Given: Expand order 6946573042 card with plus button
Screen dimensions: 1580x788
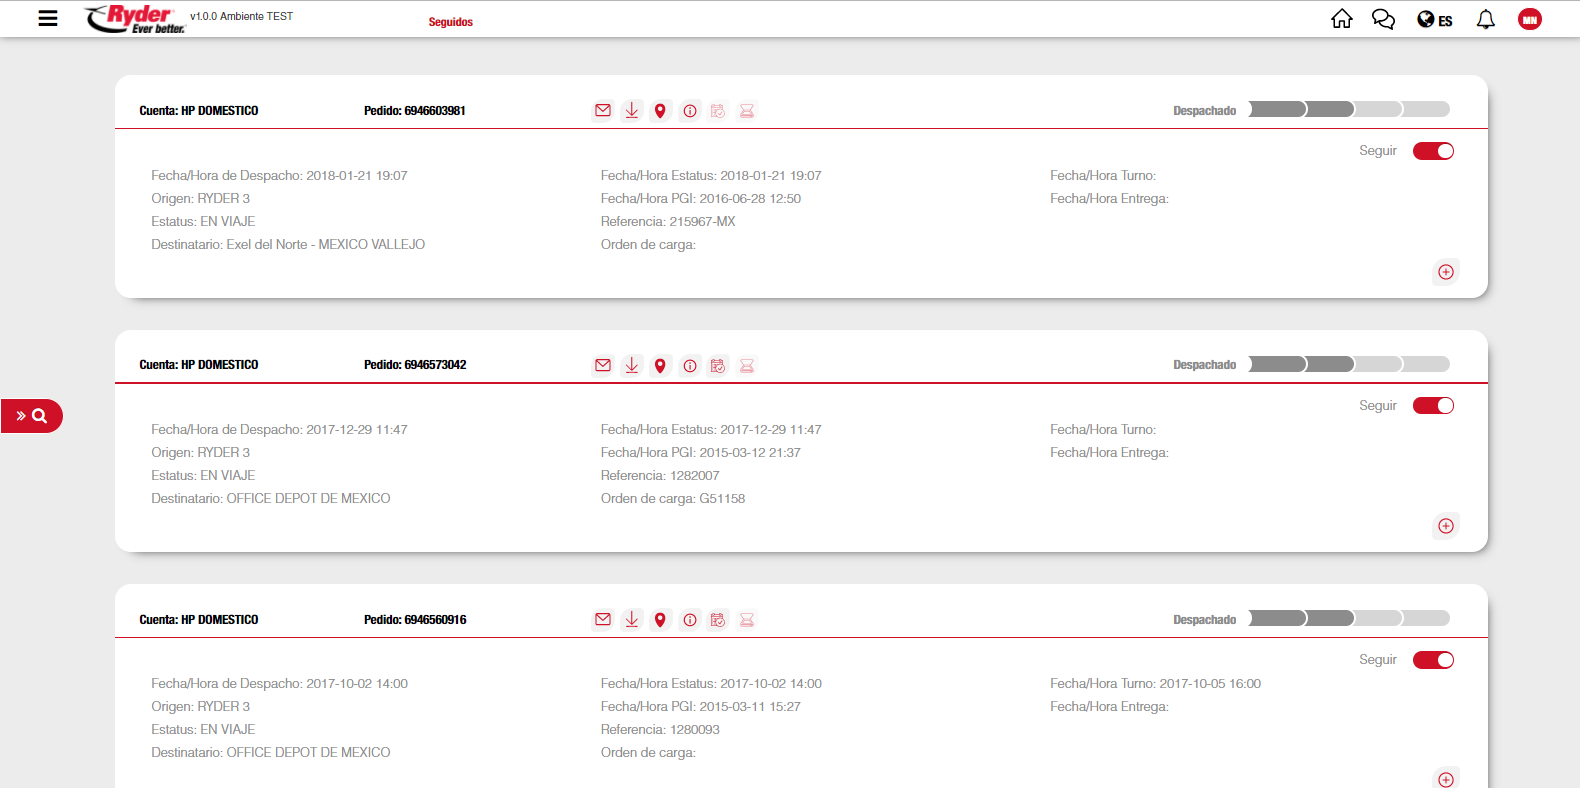Looking at the screenshot, I should point(1446,526).
